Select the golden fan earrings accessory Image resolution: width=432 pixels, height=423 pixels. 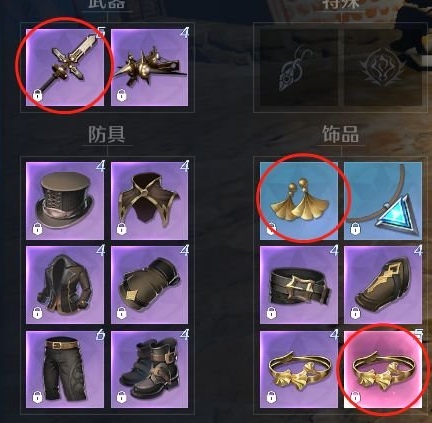coord(299,201)
